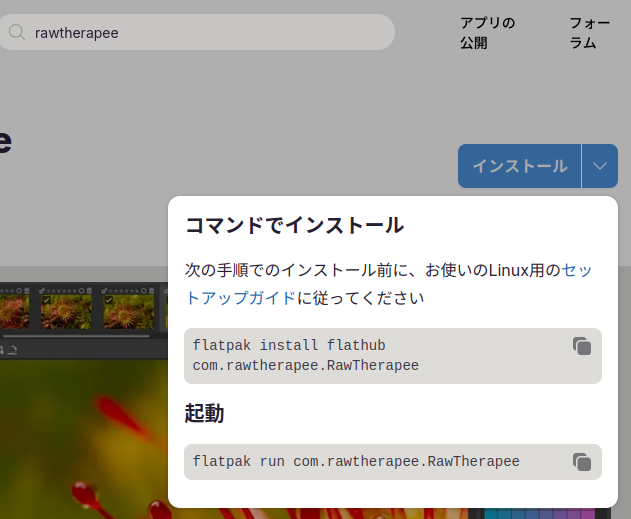This screenshot has width=631, height=519.
Task: Open the アプリの公開 menu link
Action: pos(487,33)
